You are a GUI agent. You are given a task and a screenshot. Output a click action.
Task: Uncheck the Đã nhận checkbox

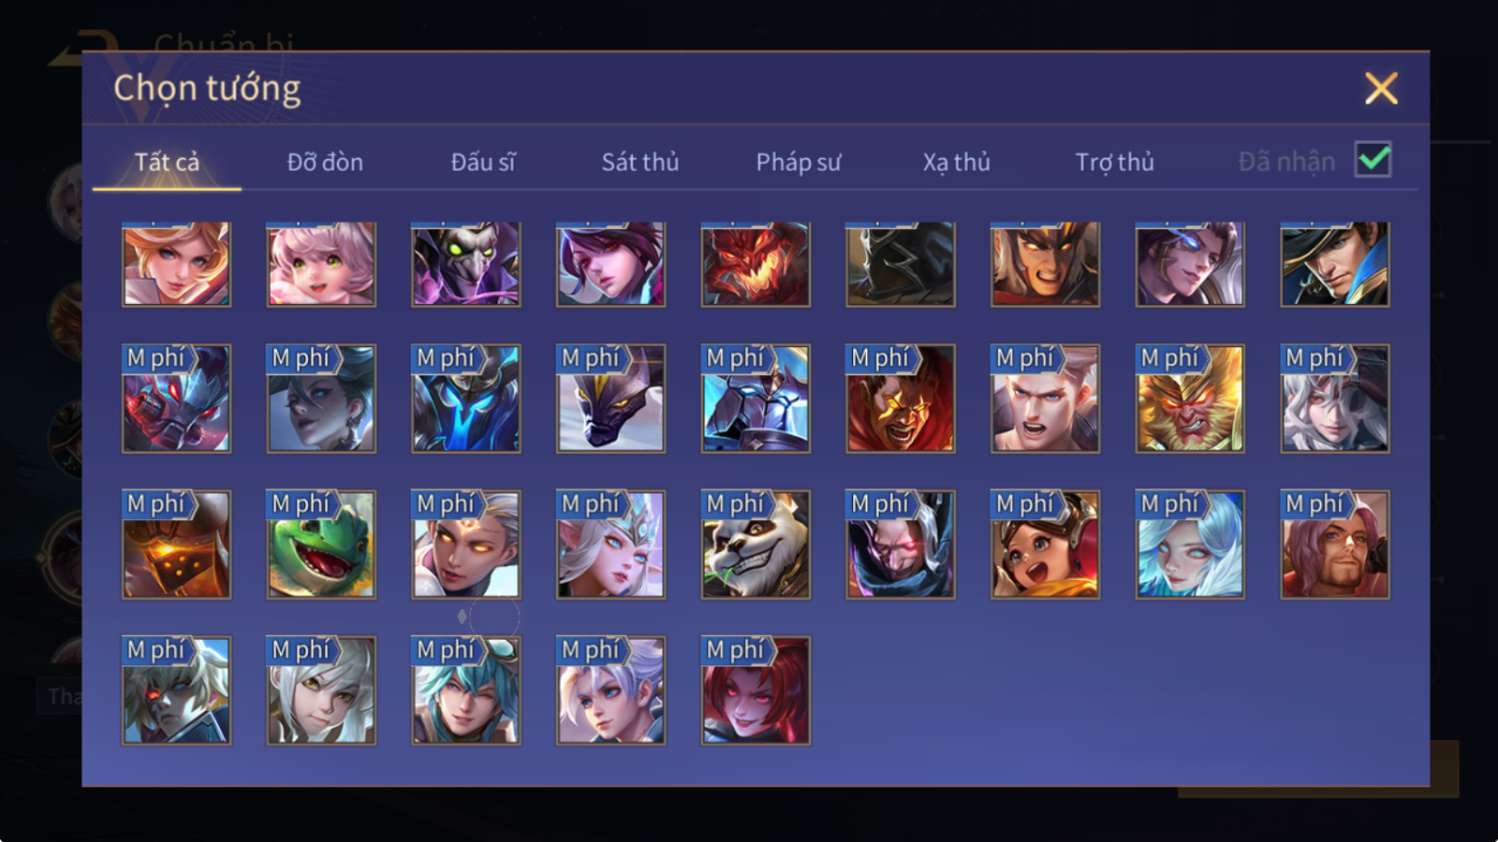coord(1373,159)
